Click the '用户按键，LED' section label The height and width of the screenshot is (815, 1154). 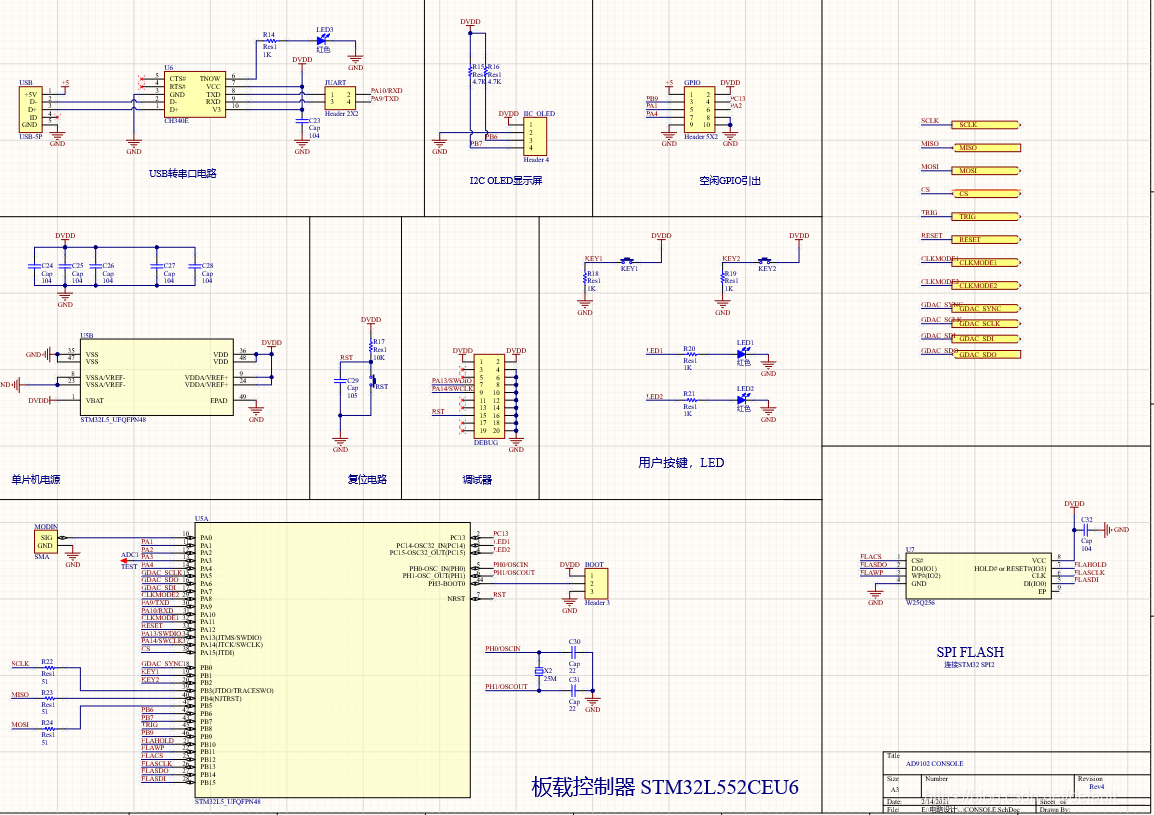[681, 462]
